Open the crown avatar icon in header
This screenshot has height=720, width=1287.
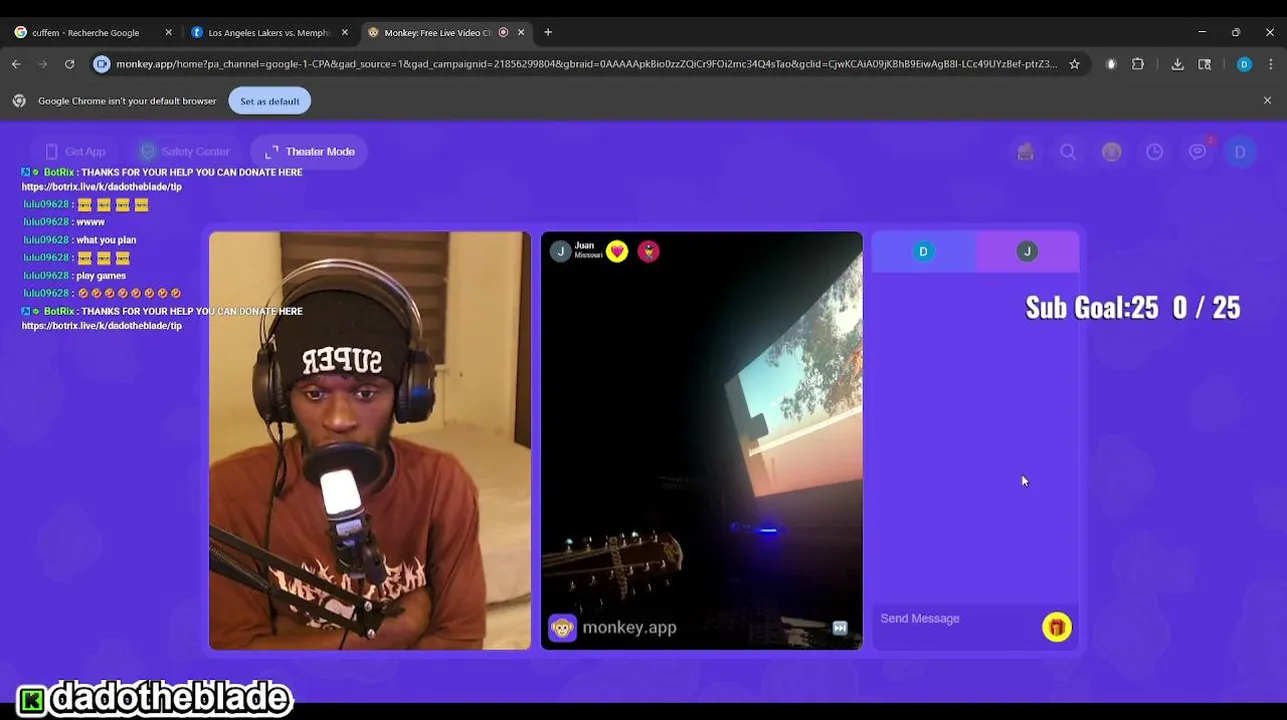tap(1111, 152)
